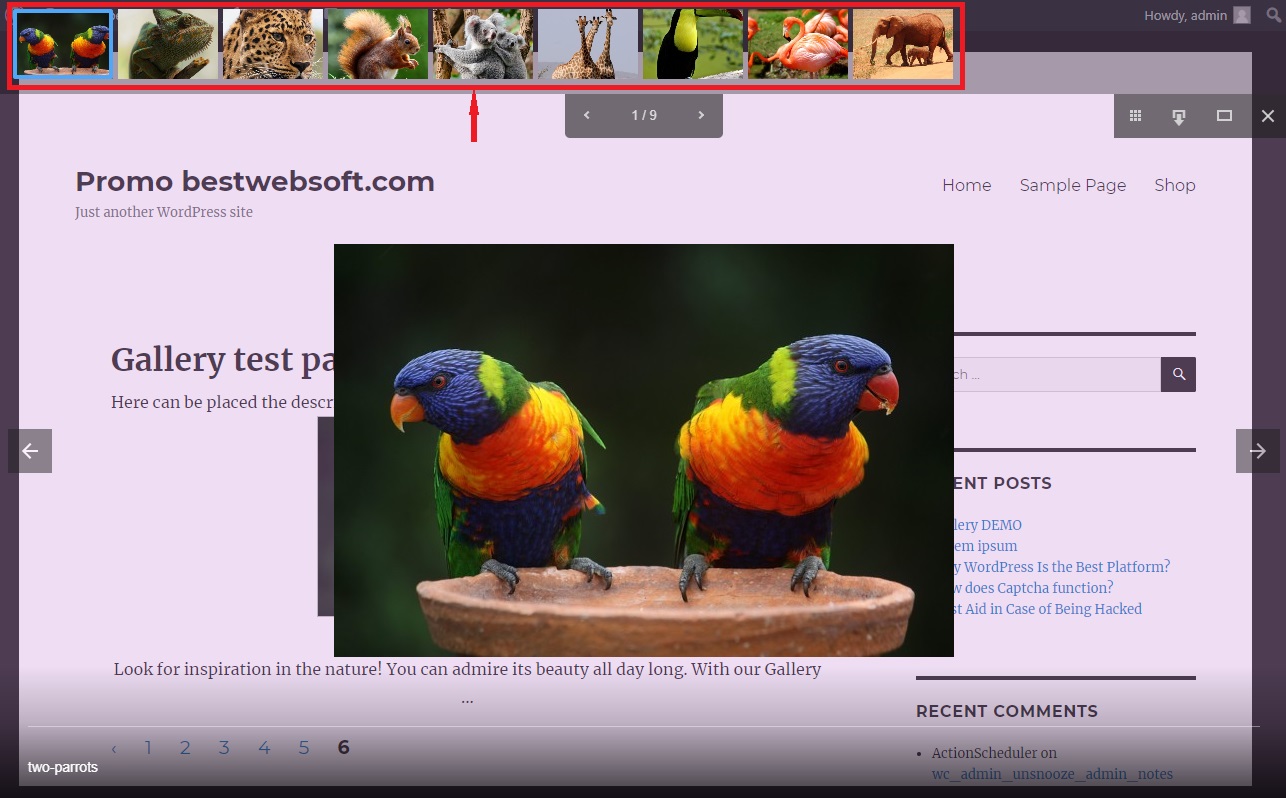
Task: Toggle fullscreen view icon
Action: coord(1224,116)
